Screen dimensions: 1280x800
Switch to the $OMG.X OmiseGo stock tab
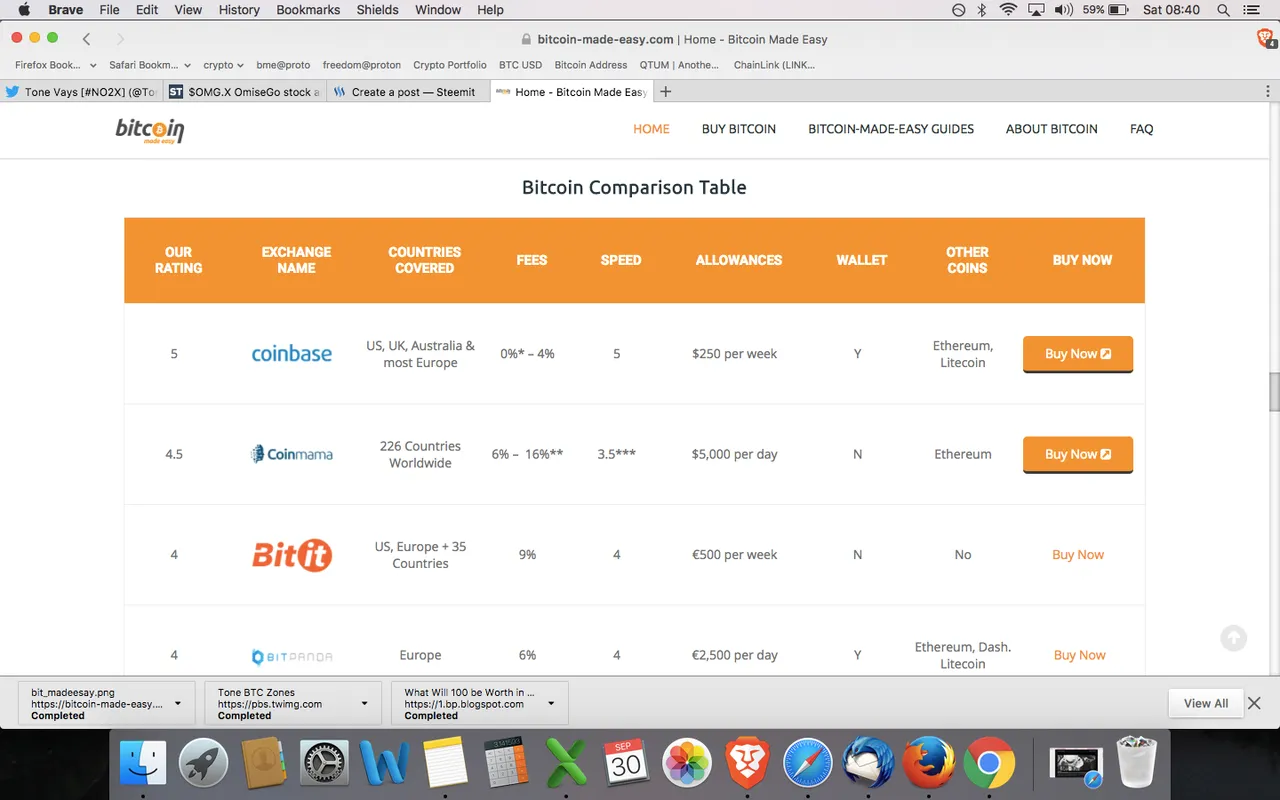[x=244, y=92]
